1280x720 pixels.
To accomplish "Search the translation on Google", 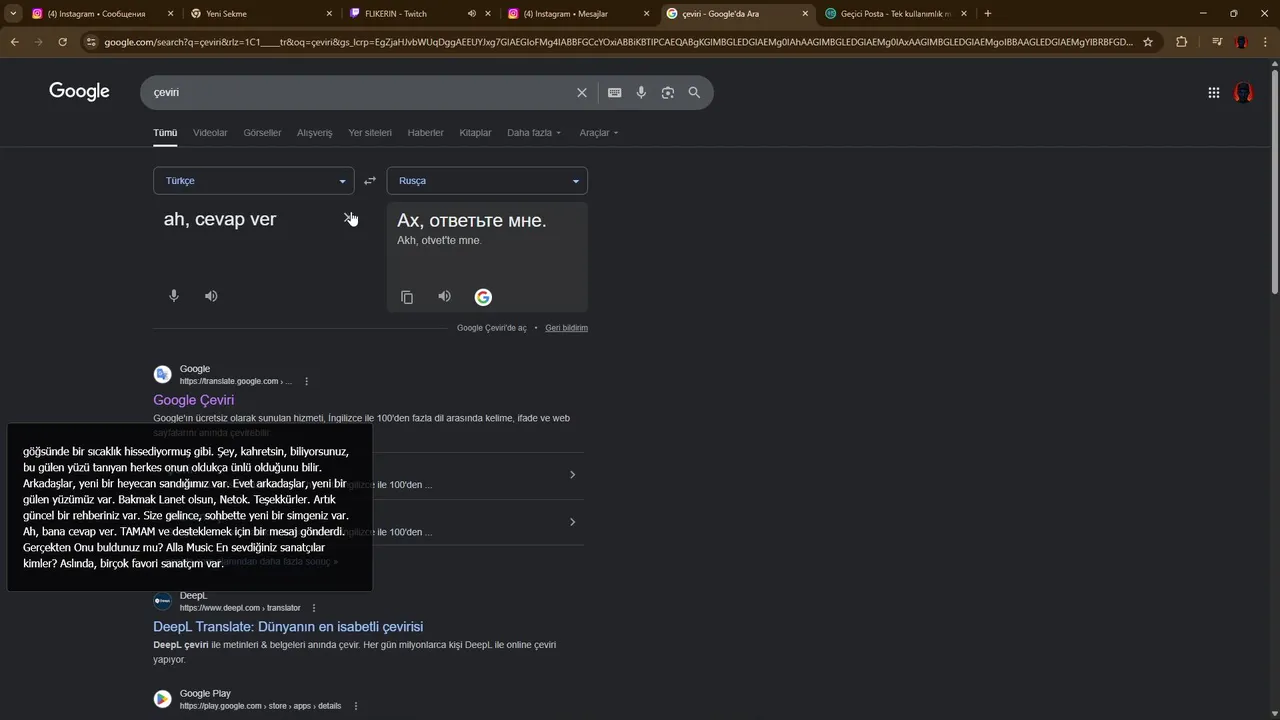I will [x=483, y=297].
